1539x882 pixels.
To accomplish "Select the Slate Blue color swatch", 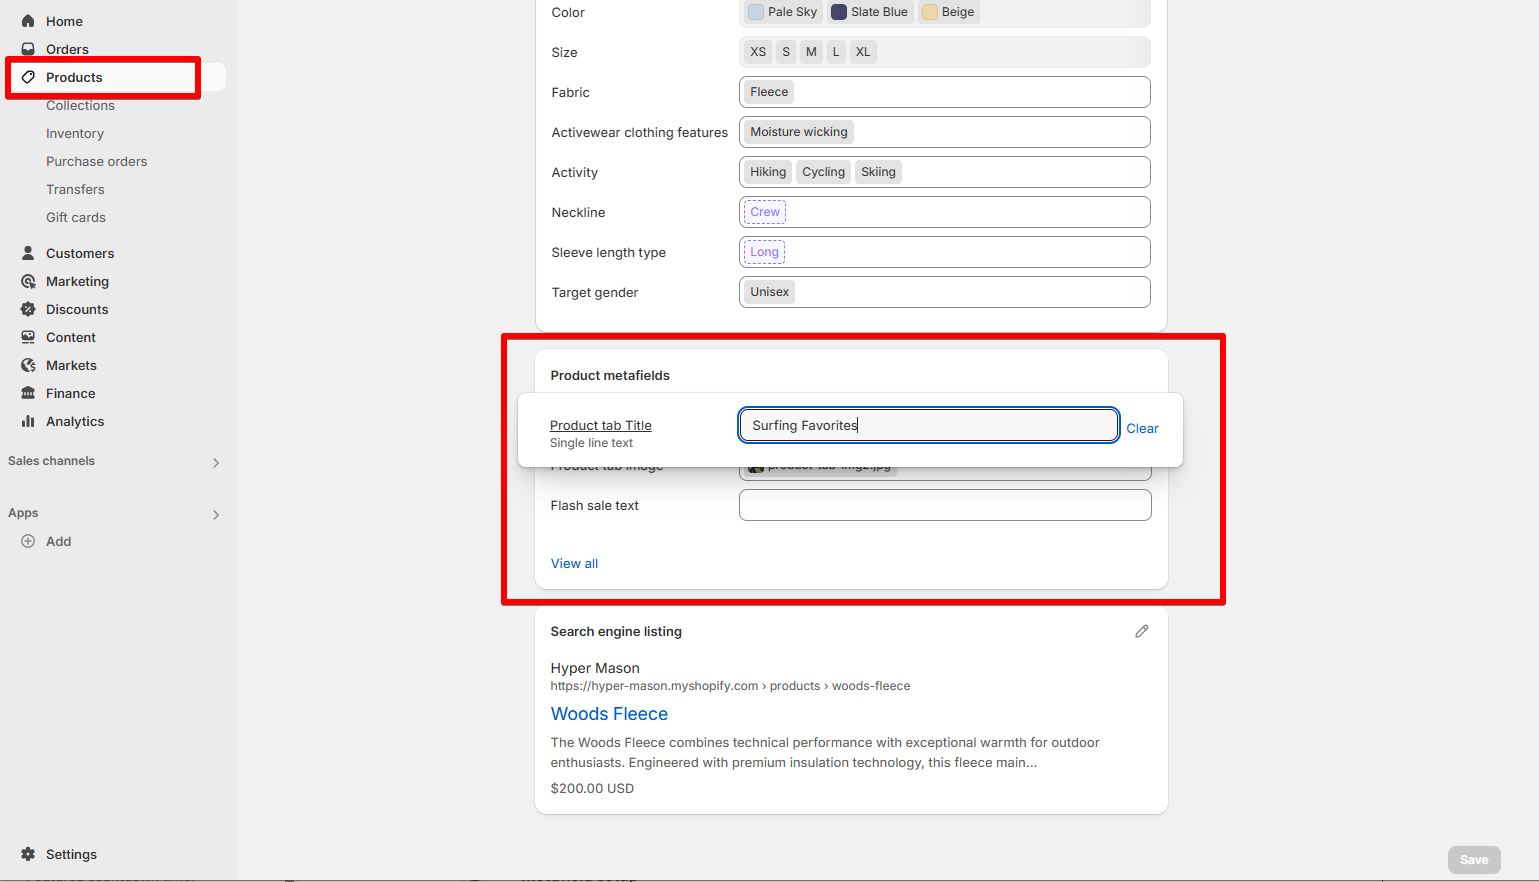I will (869, 12).
